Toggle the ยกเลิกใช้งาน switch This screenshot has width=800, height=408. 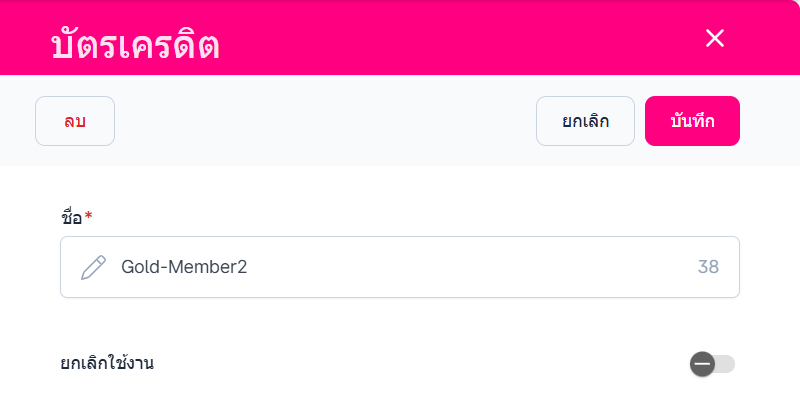click(x=712, y=364)
